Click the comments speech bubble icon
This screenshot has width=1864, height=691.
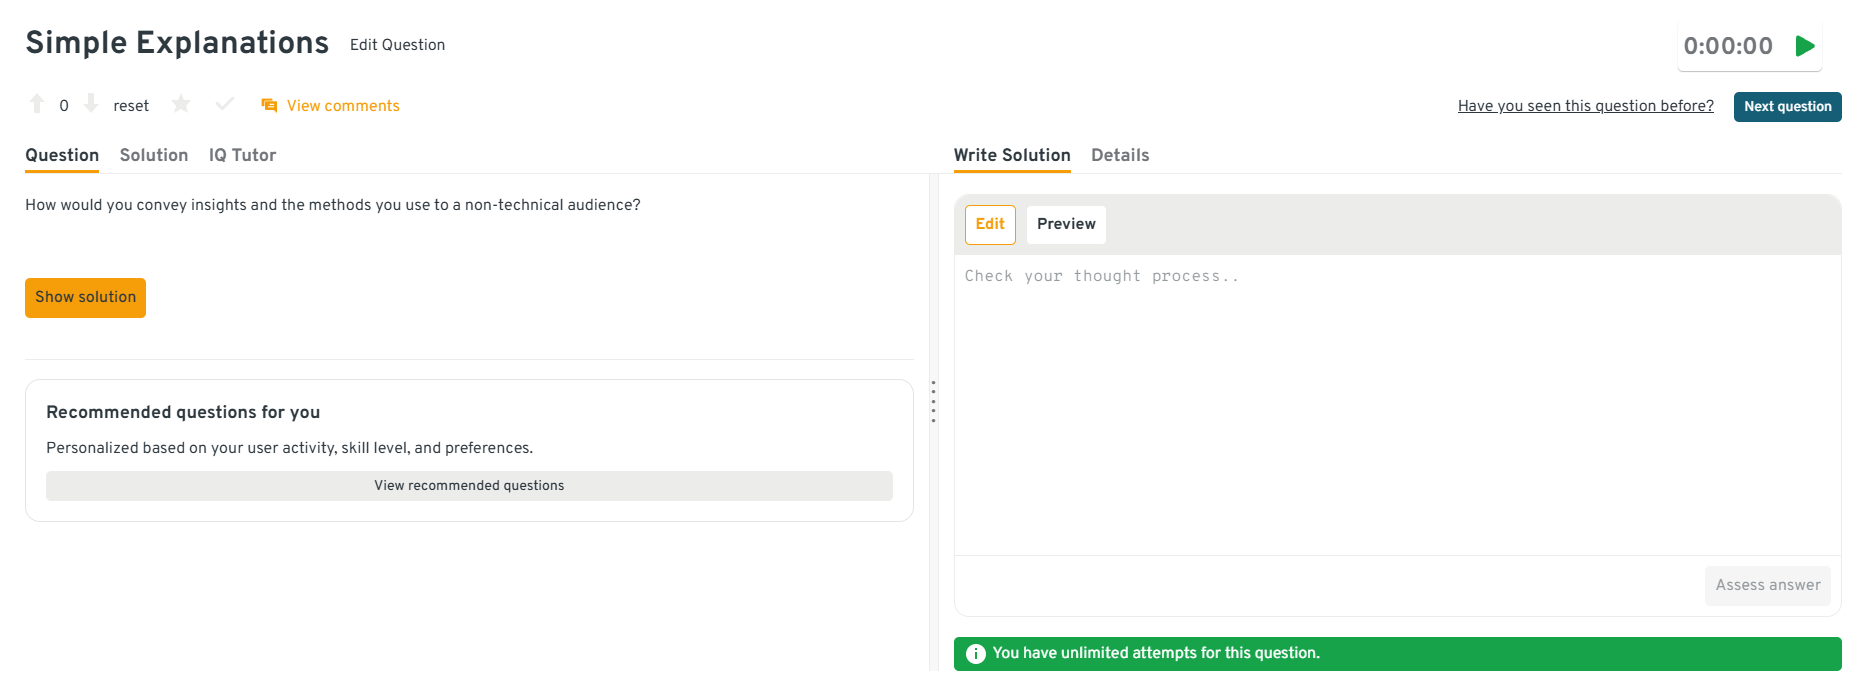pos(269,106)
